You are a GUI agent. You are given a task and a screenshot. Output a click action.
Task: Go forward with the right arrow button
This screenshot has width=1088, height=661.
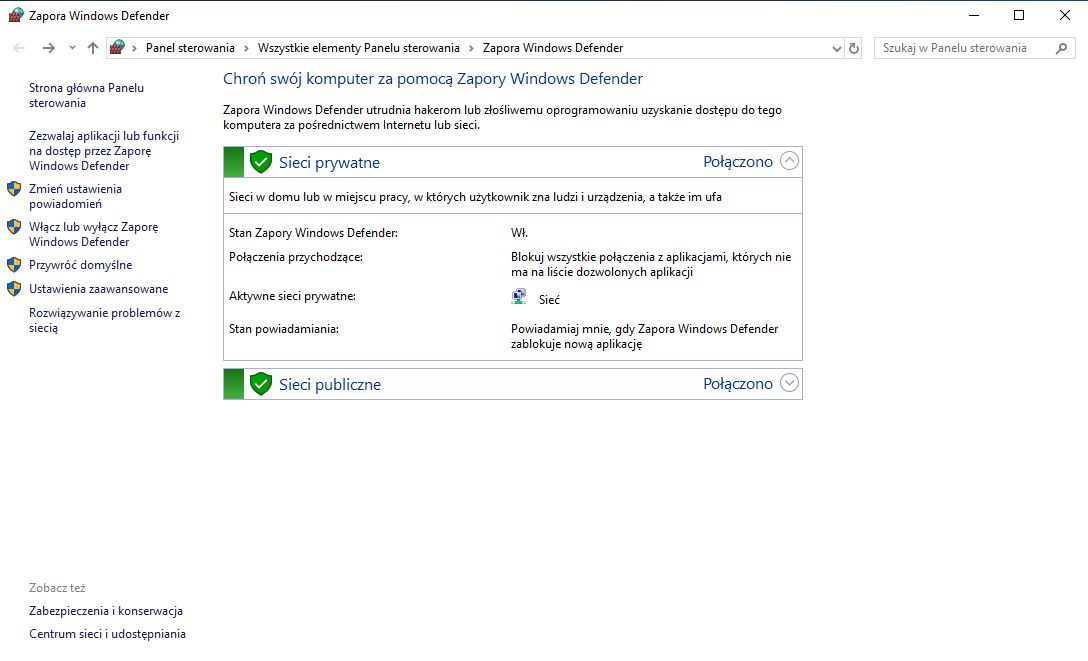(48, 48)
